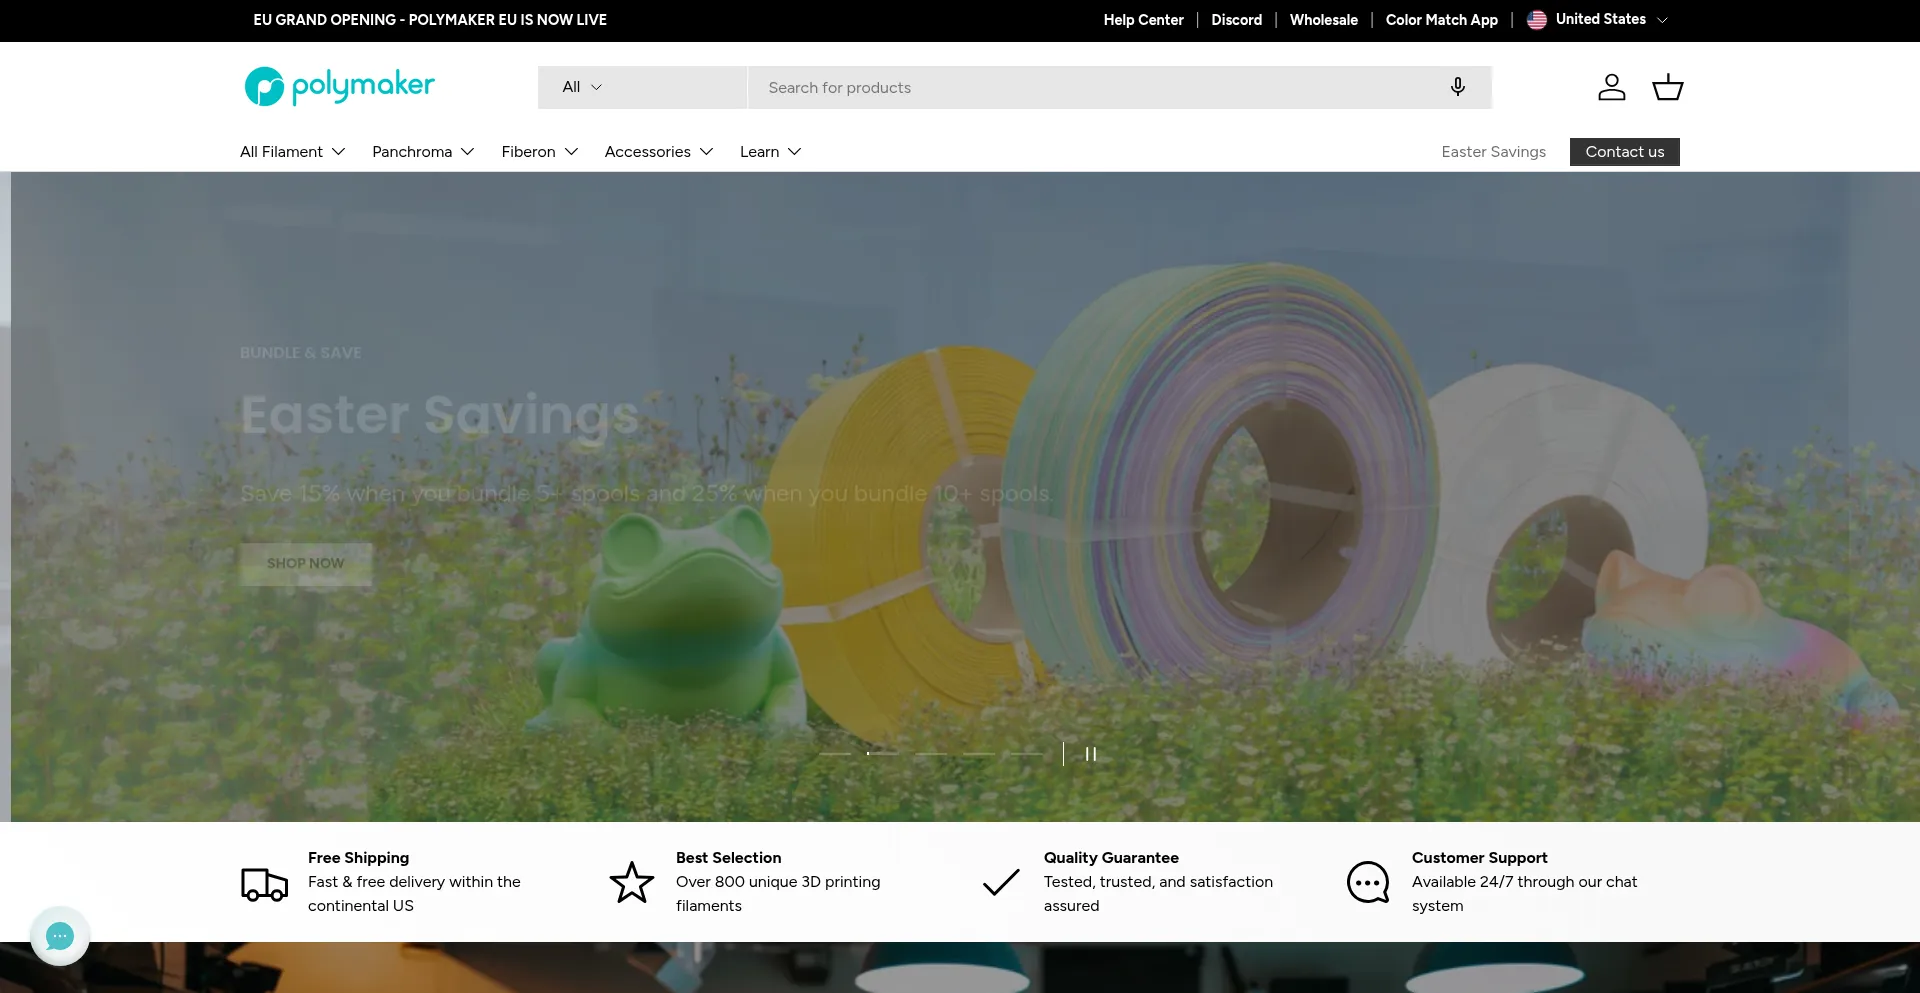Open the Learn menu
Screen dimensions: 1920x993
tap(770, 152)
